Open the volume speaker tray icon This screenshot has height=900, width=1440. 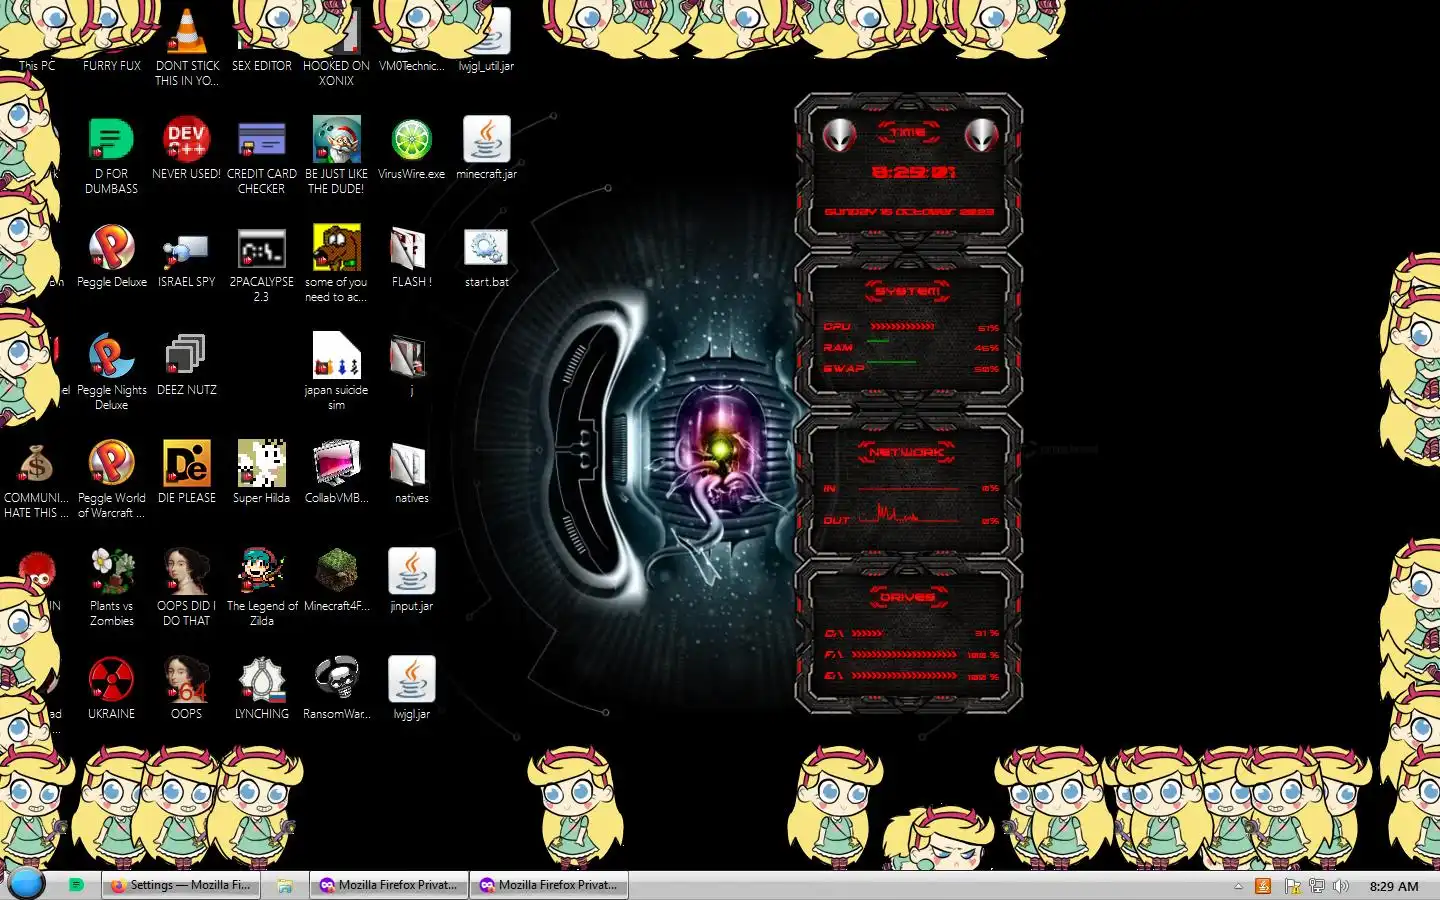1341,886
